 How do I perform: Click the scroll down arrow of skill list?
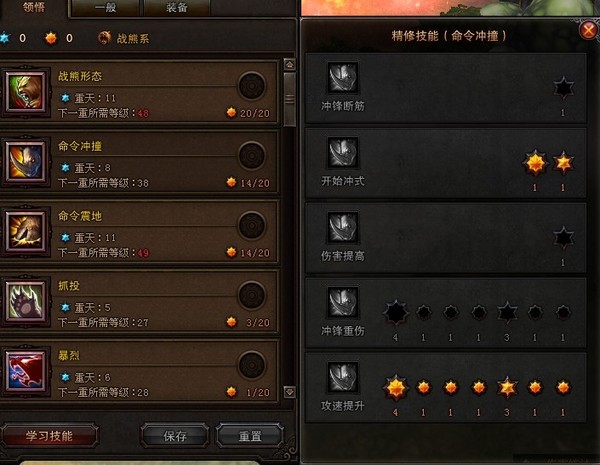click(x=290, y=392)
